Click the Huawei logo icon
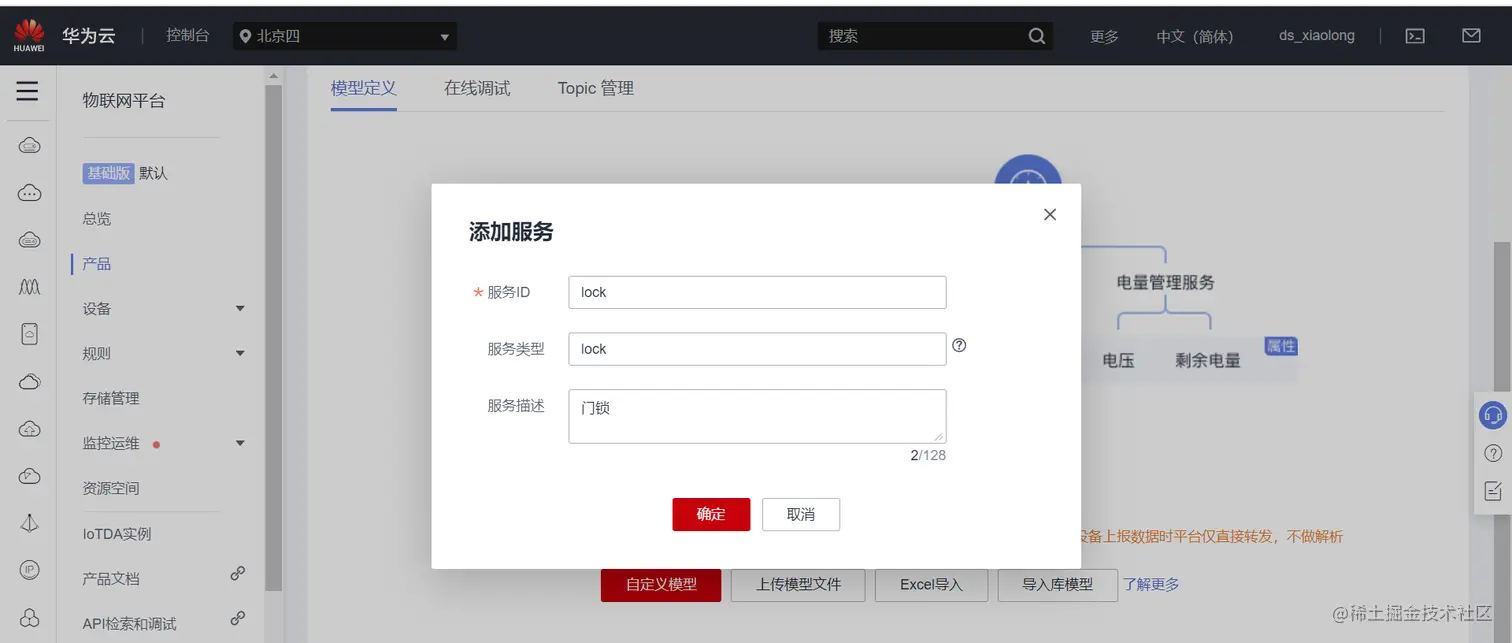 pos(28,35)
